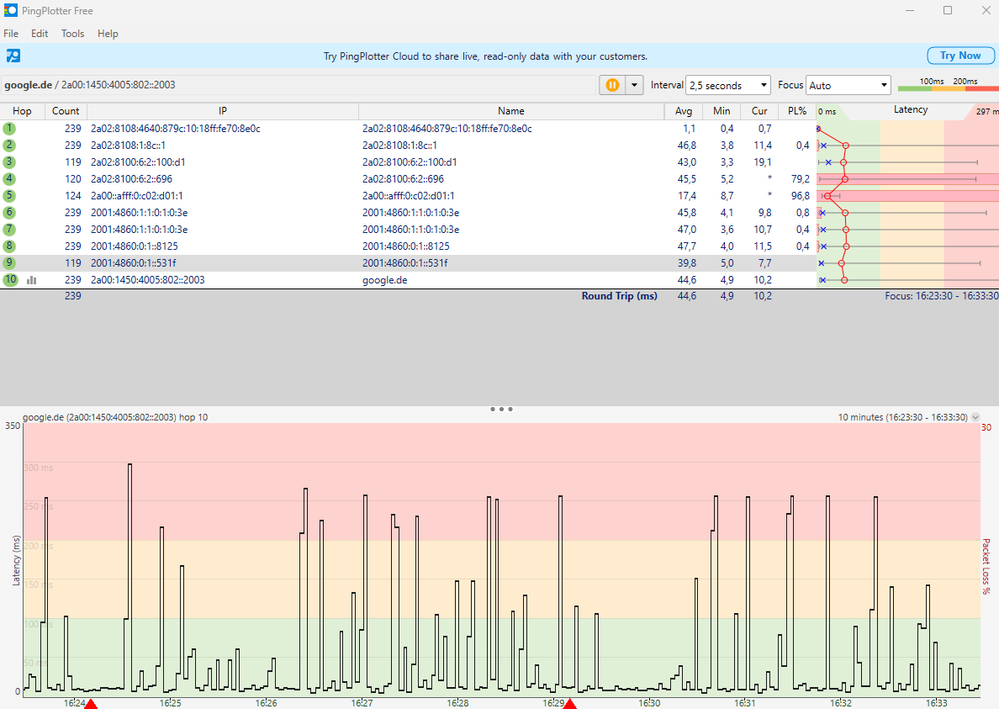Click the hop 4 green circle icon
The height and width of the screenshot is (709, 999).
[x=9, y=179]
